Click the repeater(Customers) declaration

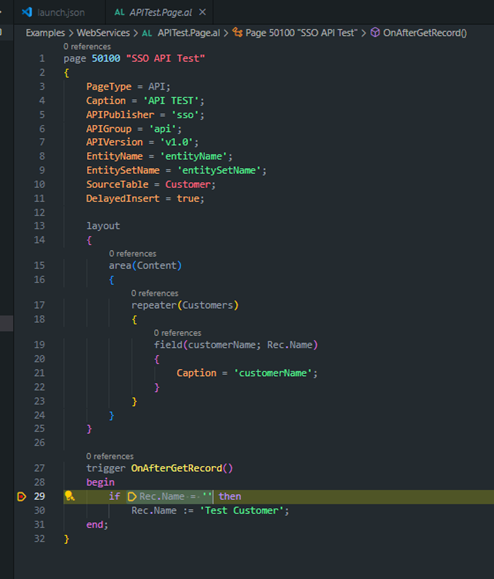[185, 305]
